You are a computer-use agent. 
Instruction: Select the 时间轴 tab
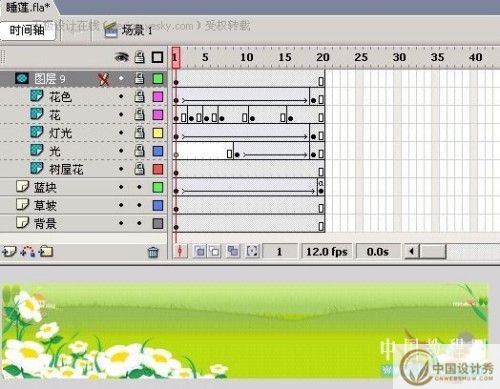click(x=27, y=30)
